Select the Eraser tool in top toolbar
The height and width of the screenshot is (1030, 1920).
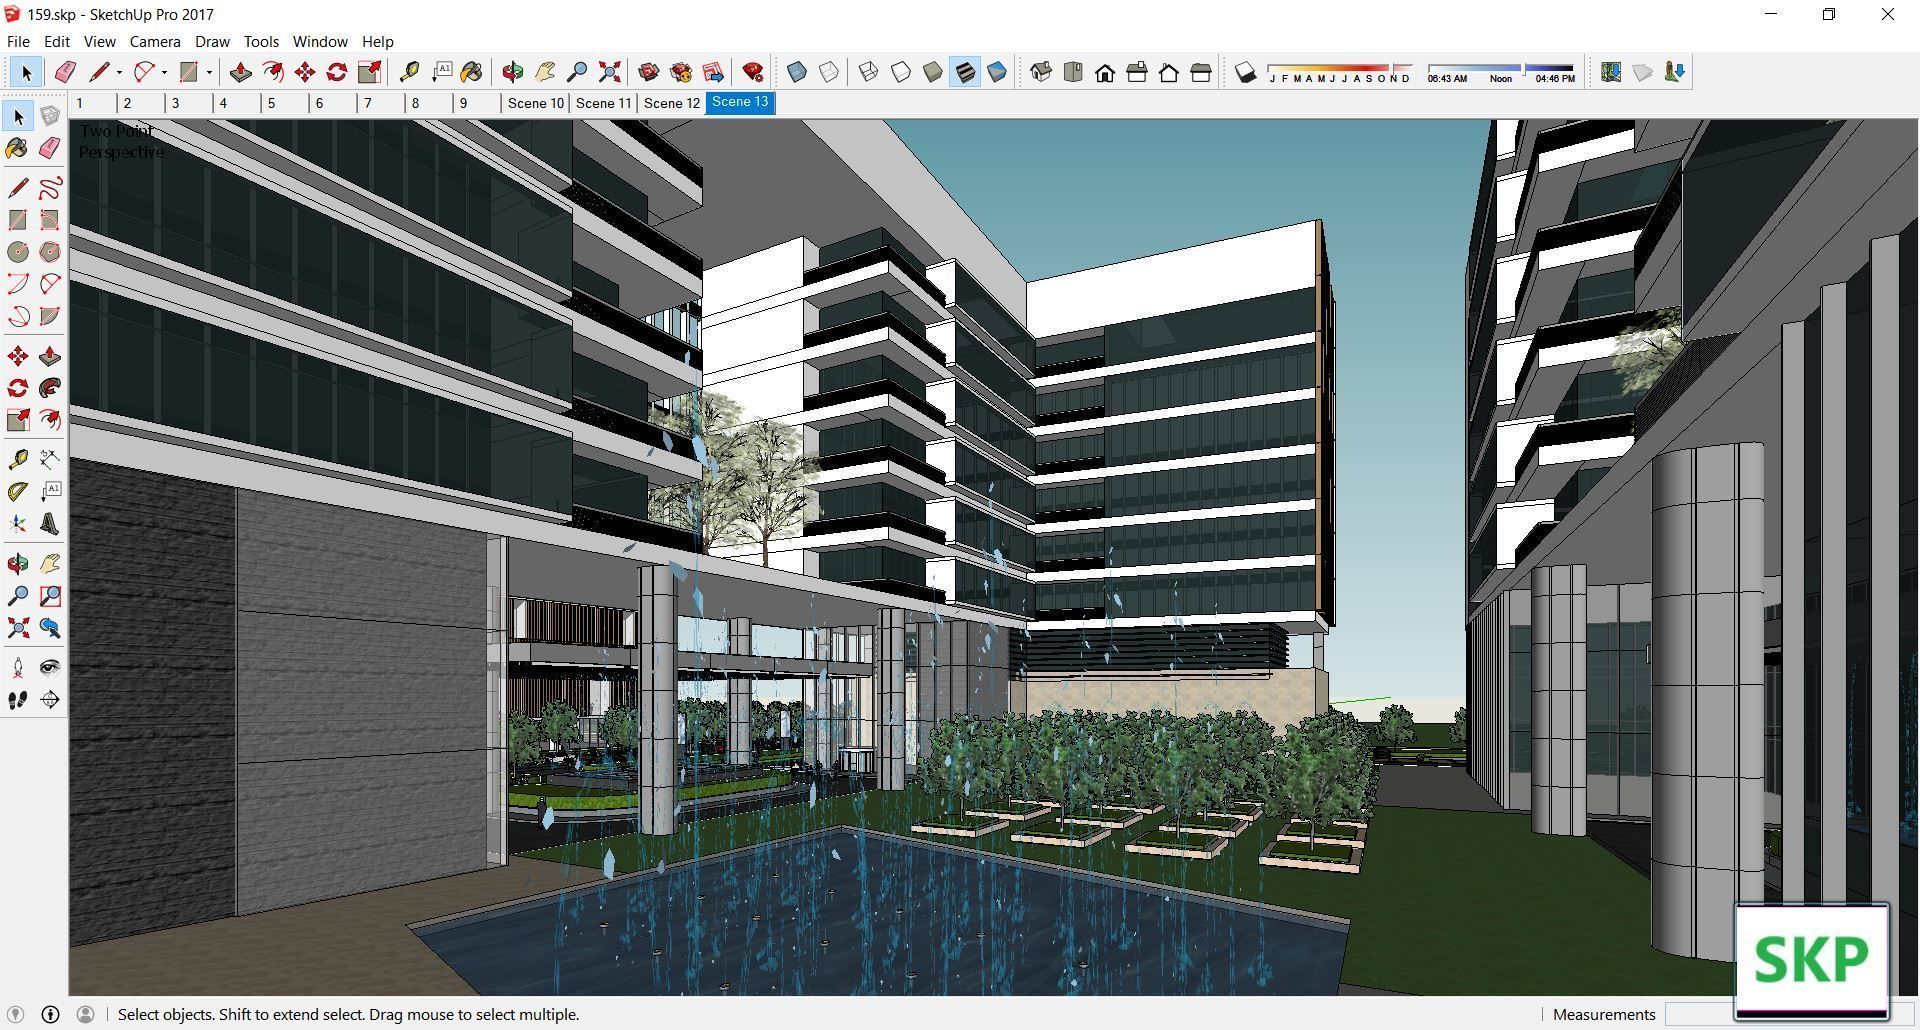tap(65, 72)
